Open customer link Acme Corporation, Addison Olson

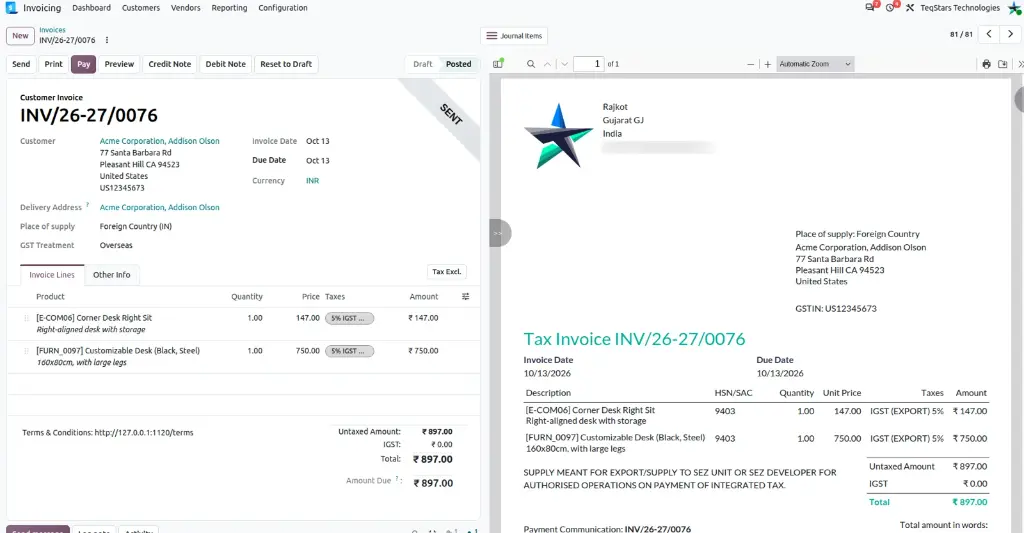tap(159, 141)
